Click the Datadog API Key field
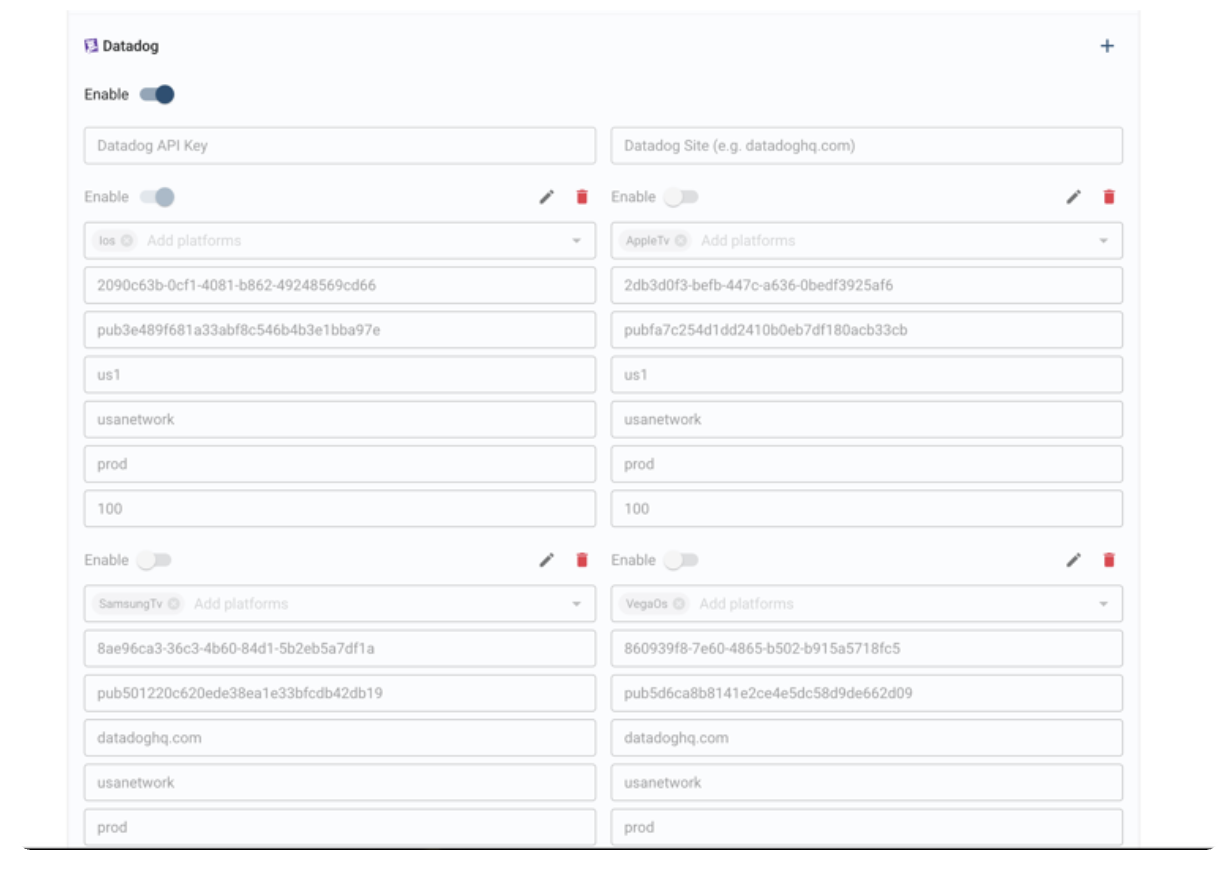 point(340,146)
